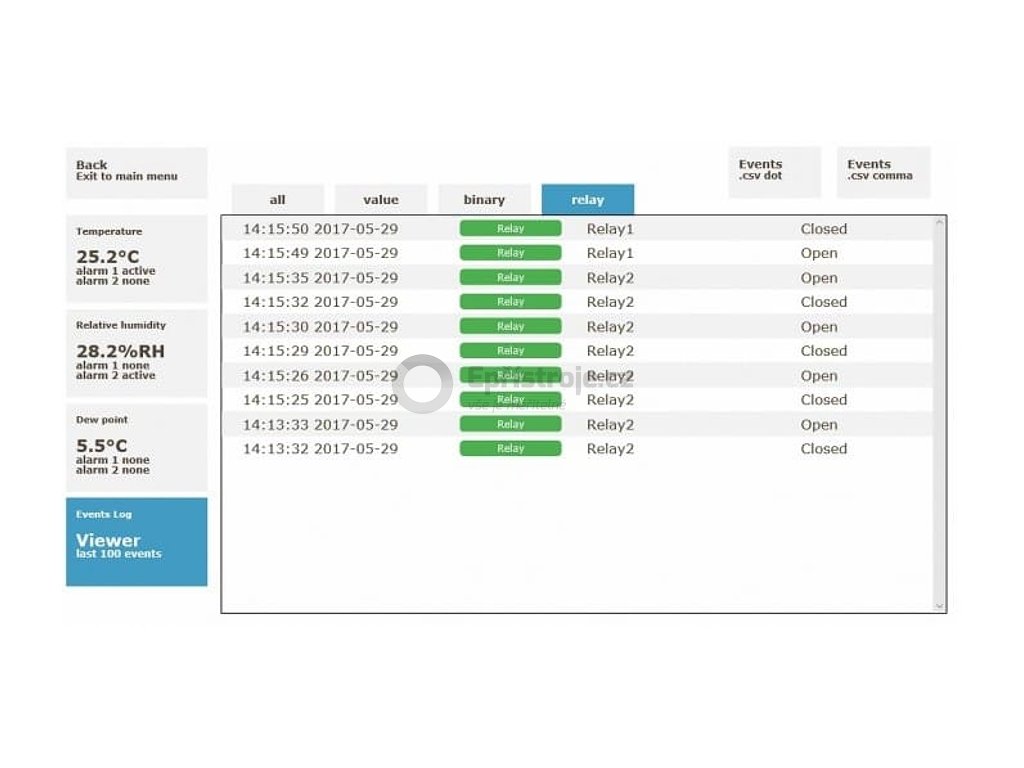Select the relay tab

[x=588, y=199]
